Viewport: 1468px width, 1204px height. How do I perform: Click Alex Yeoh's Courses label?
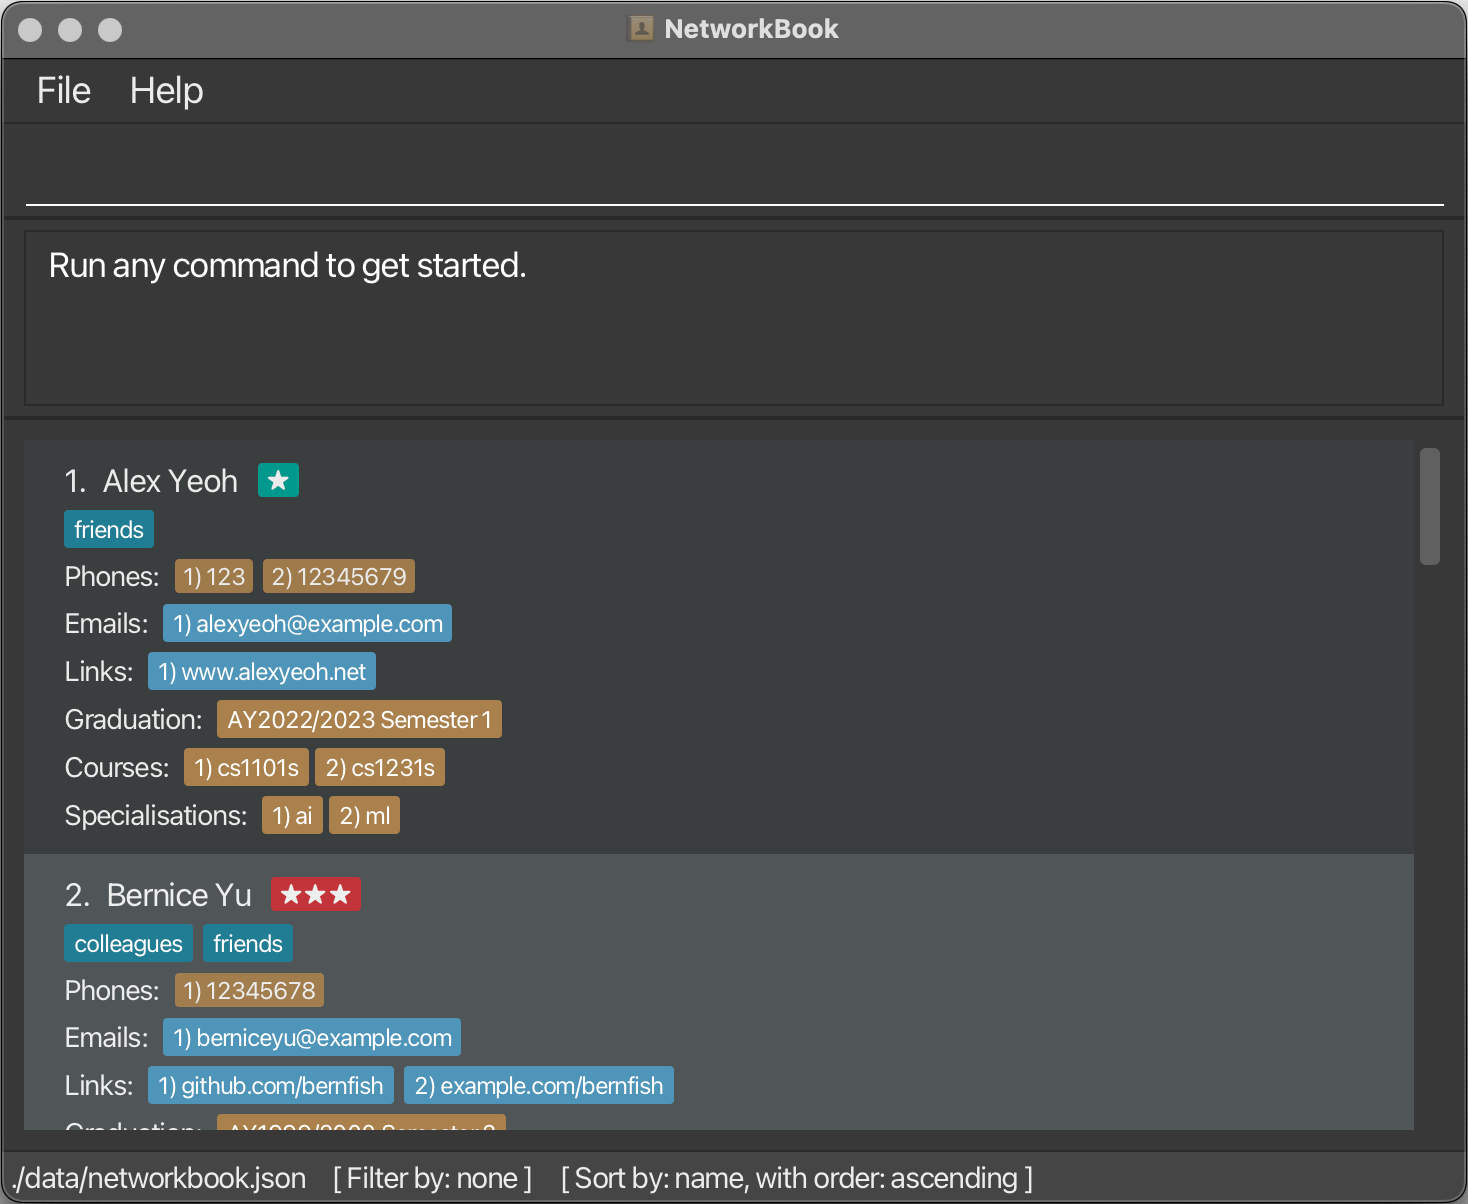(117, 767)
